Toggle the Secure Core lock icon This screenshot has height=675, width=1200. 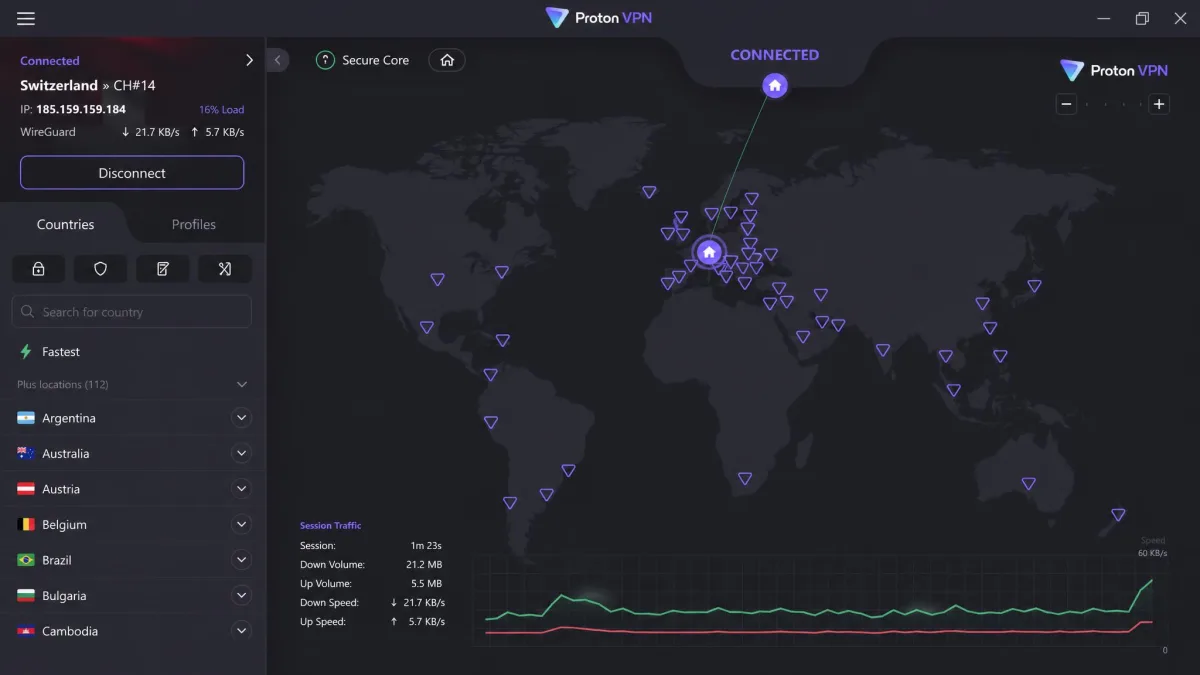(x=38, y=268)
